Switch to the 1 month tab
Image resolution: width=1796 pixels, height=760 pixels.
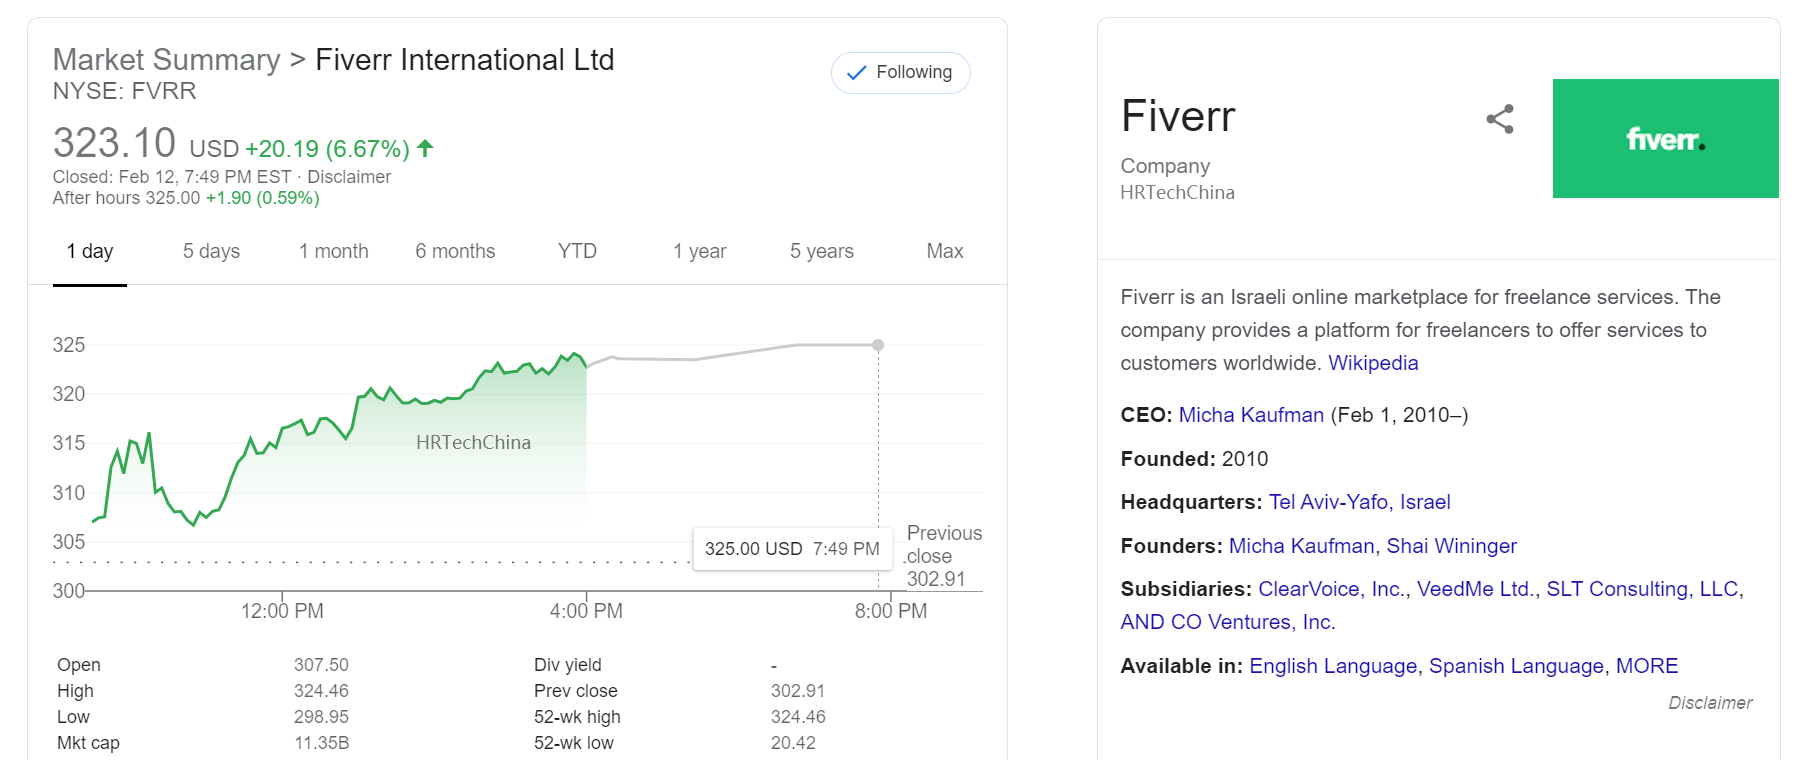pyautogui.click(x=333, y=251)
